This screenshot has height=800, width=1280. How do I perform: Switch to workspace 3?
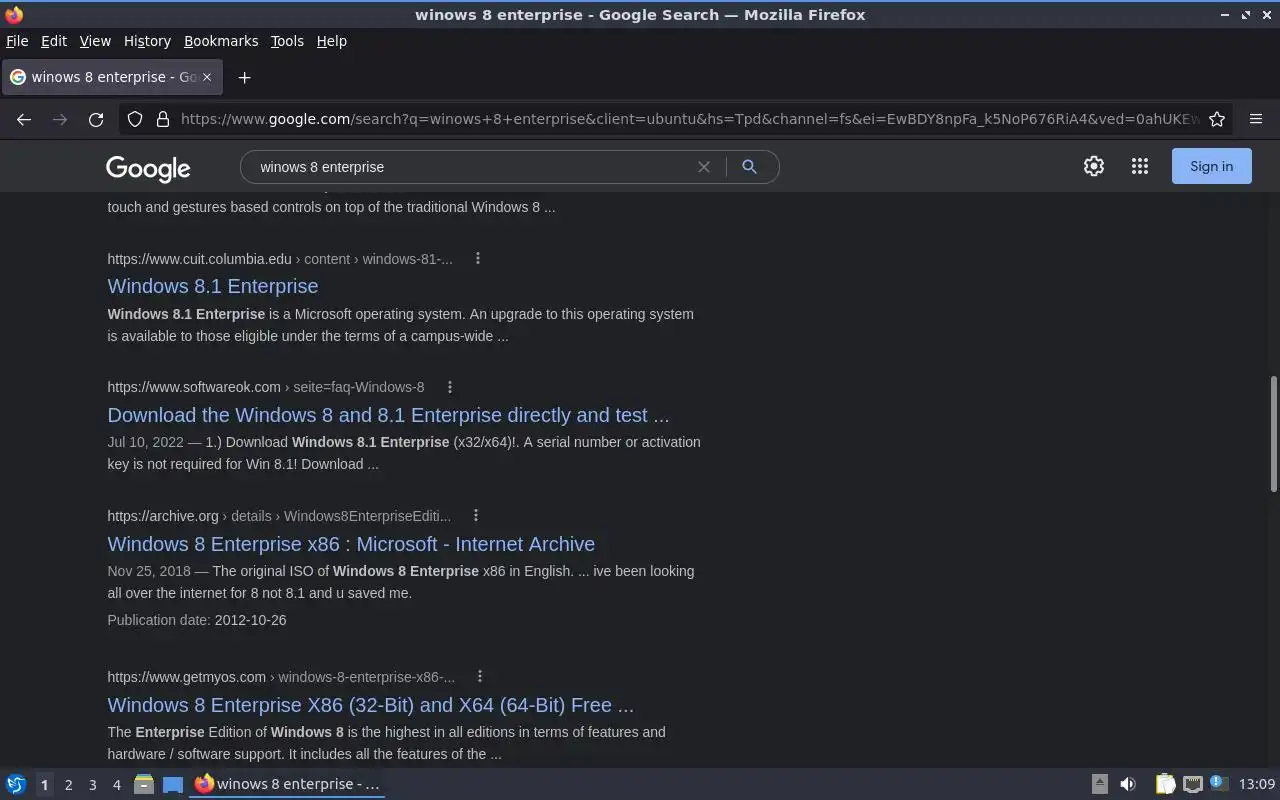click(92, 785)
